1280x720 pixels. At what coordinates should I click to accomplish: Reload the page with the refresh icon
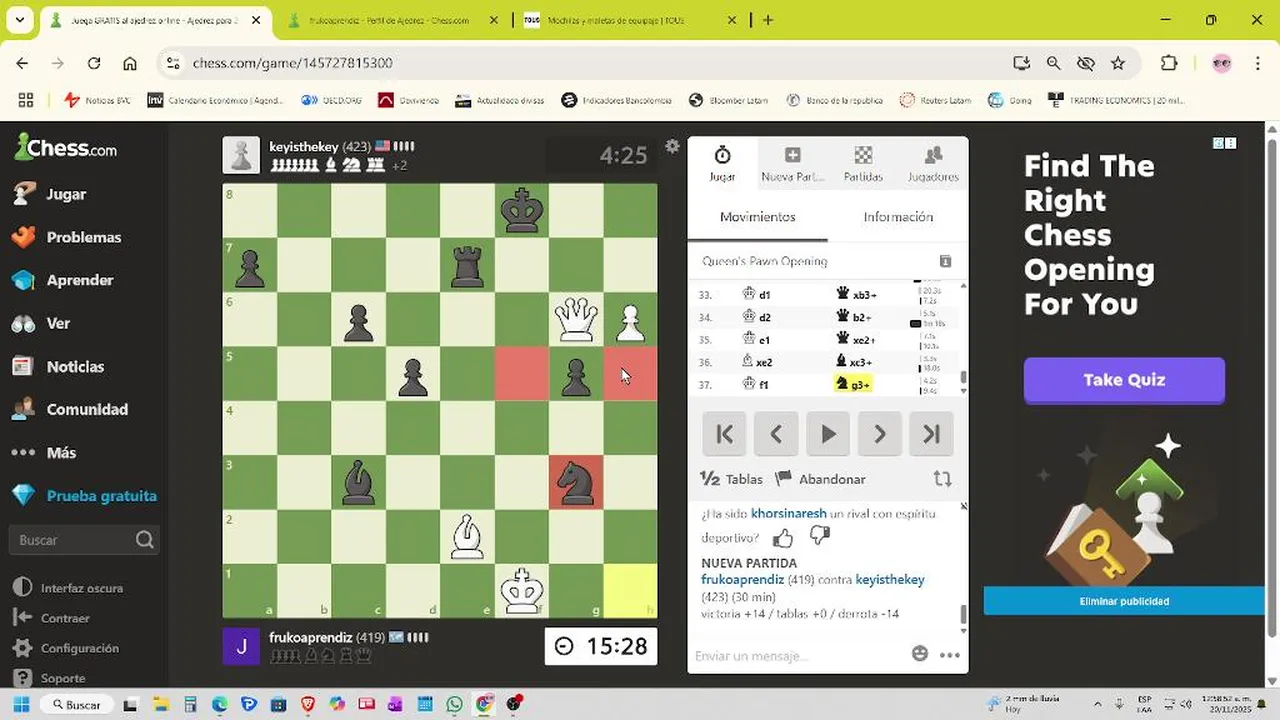94,63
